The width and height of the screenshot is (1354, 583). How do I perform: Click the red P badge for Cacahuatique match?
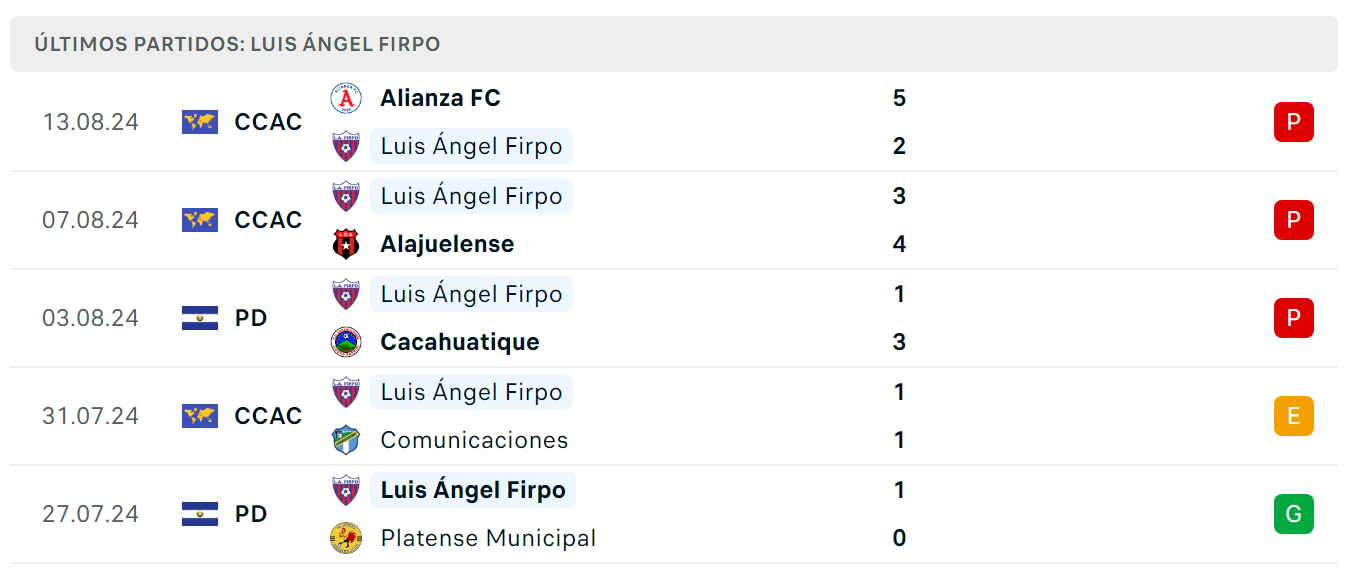1293,318
